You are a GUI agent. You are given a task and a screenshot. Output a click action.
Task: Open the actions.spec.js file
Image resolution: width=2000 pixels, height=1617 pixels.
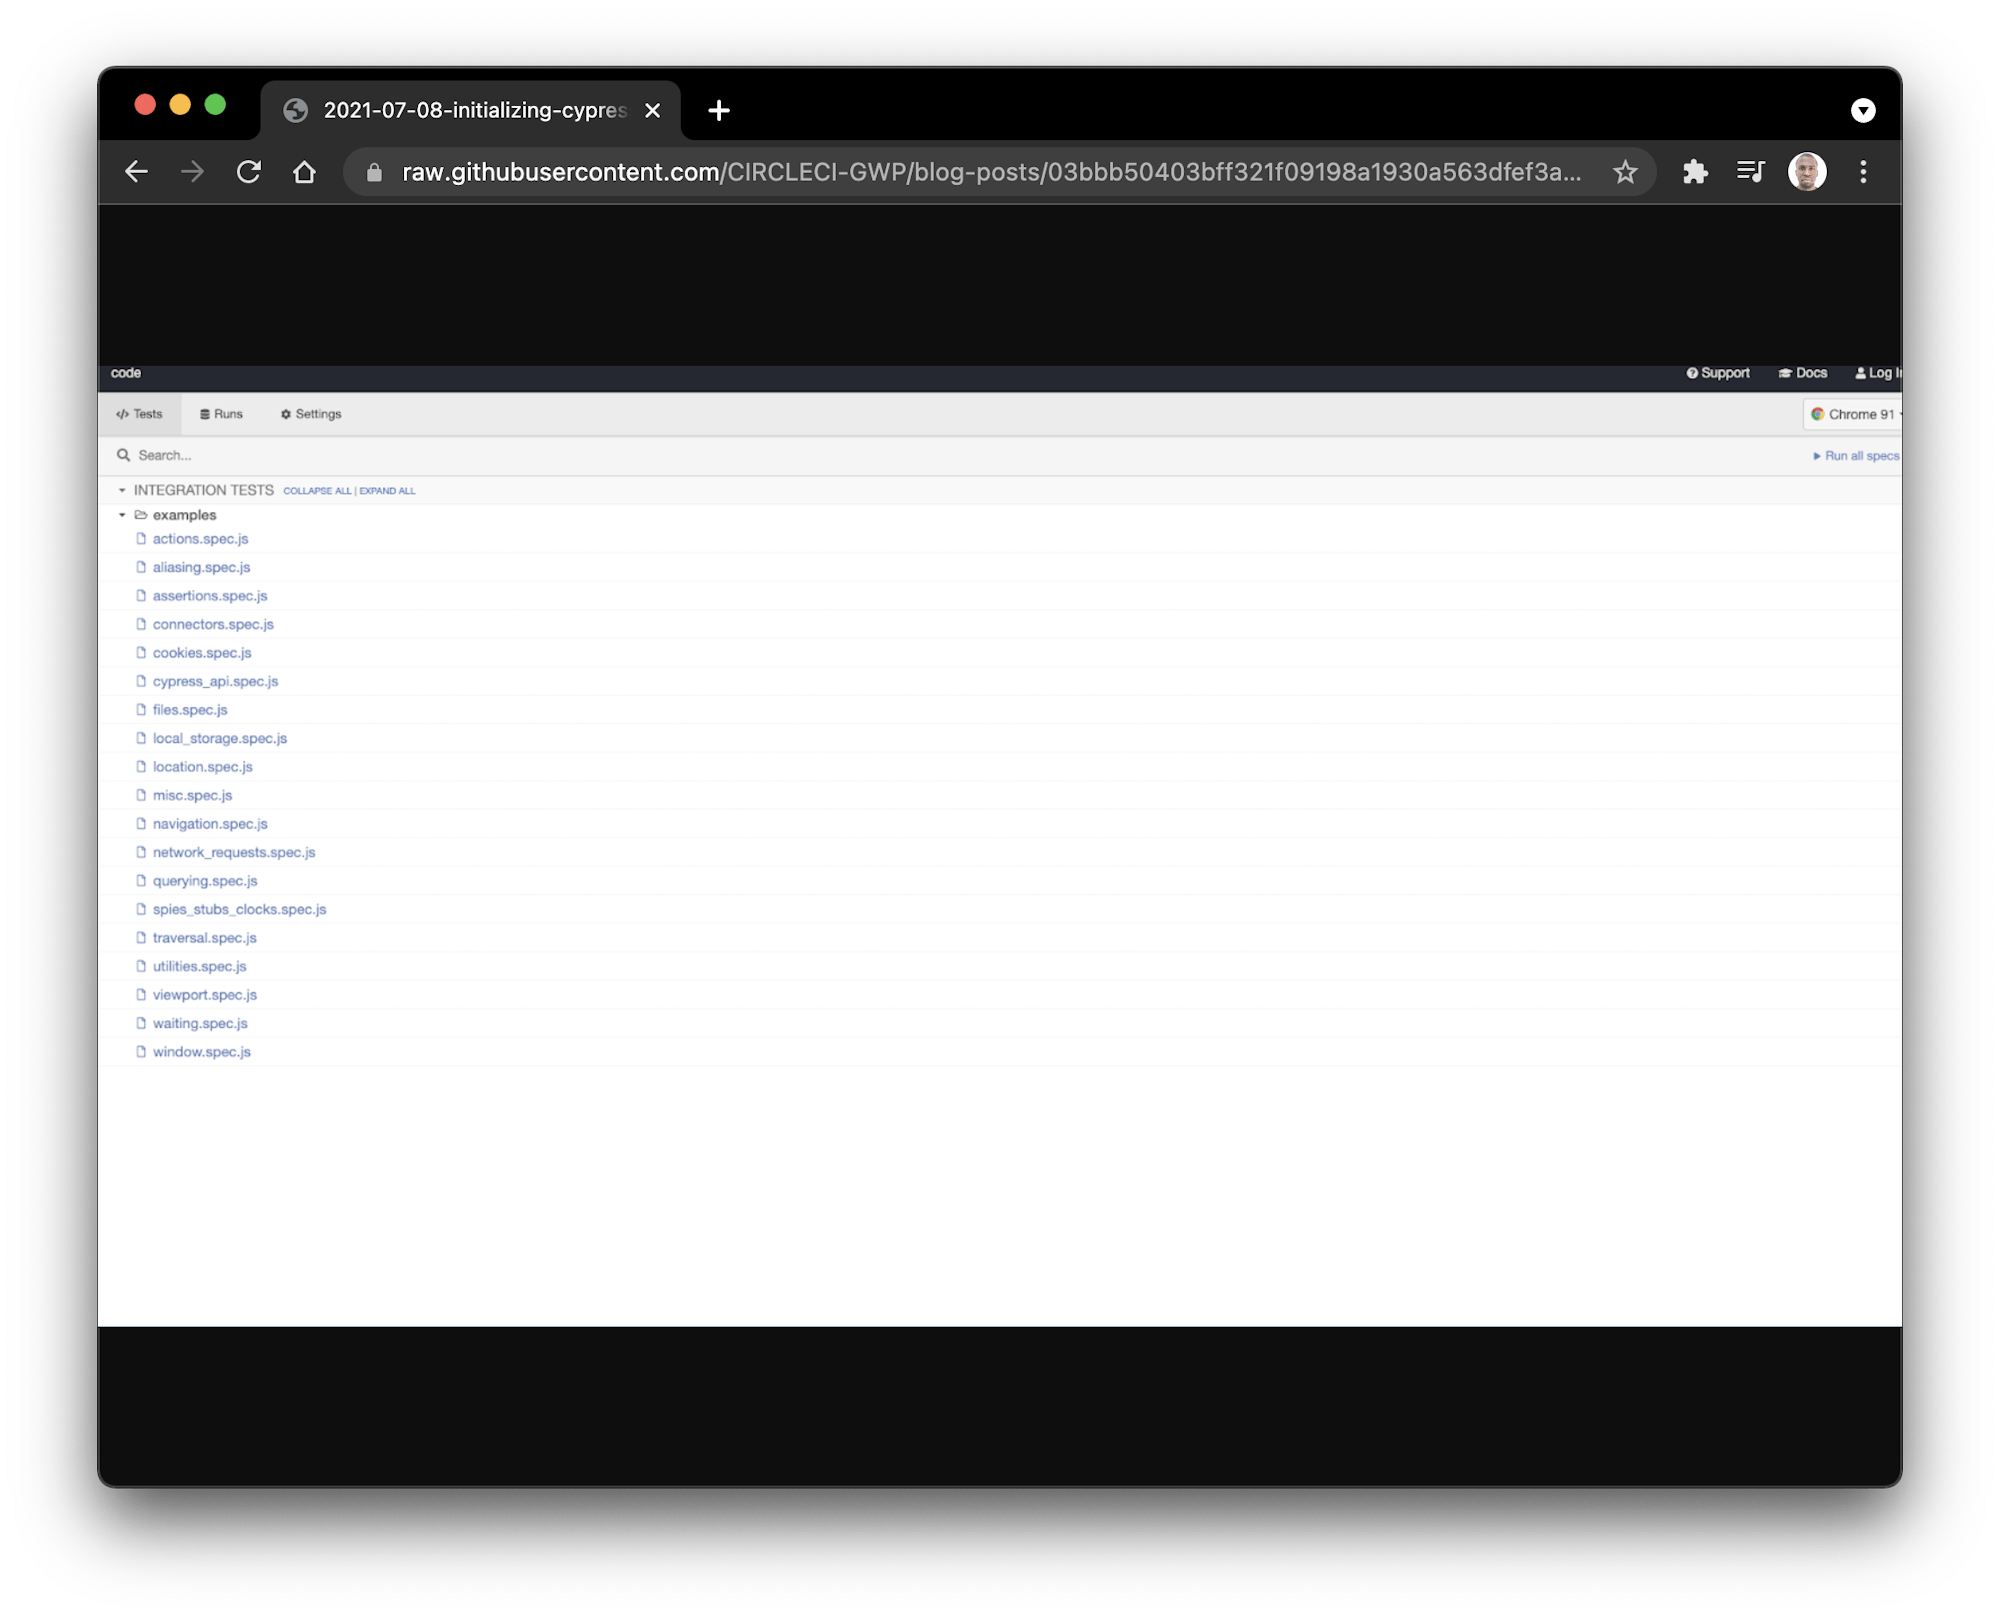[200, 539]
